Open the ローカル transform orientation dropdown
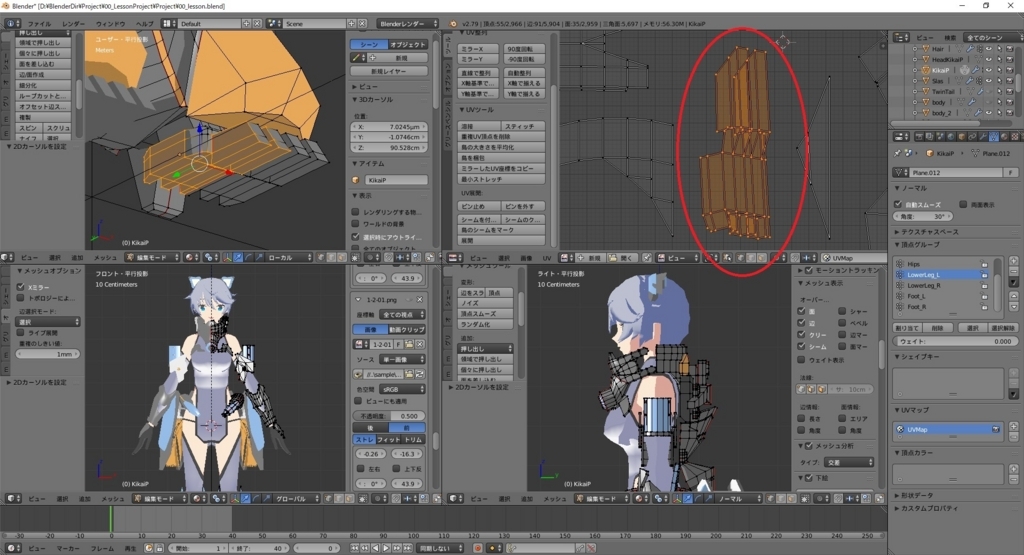 288,258
